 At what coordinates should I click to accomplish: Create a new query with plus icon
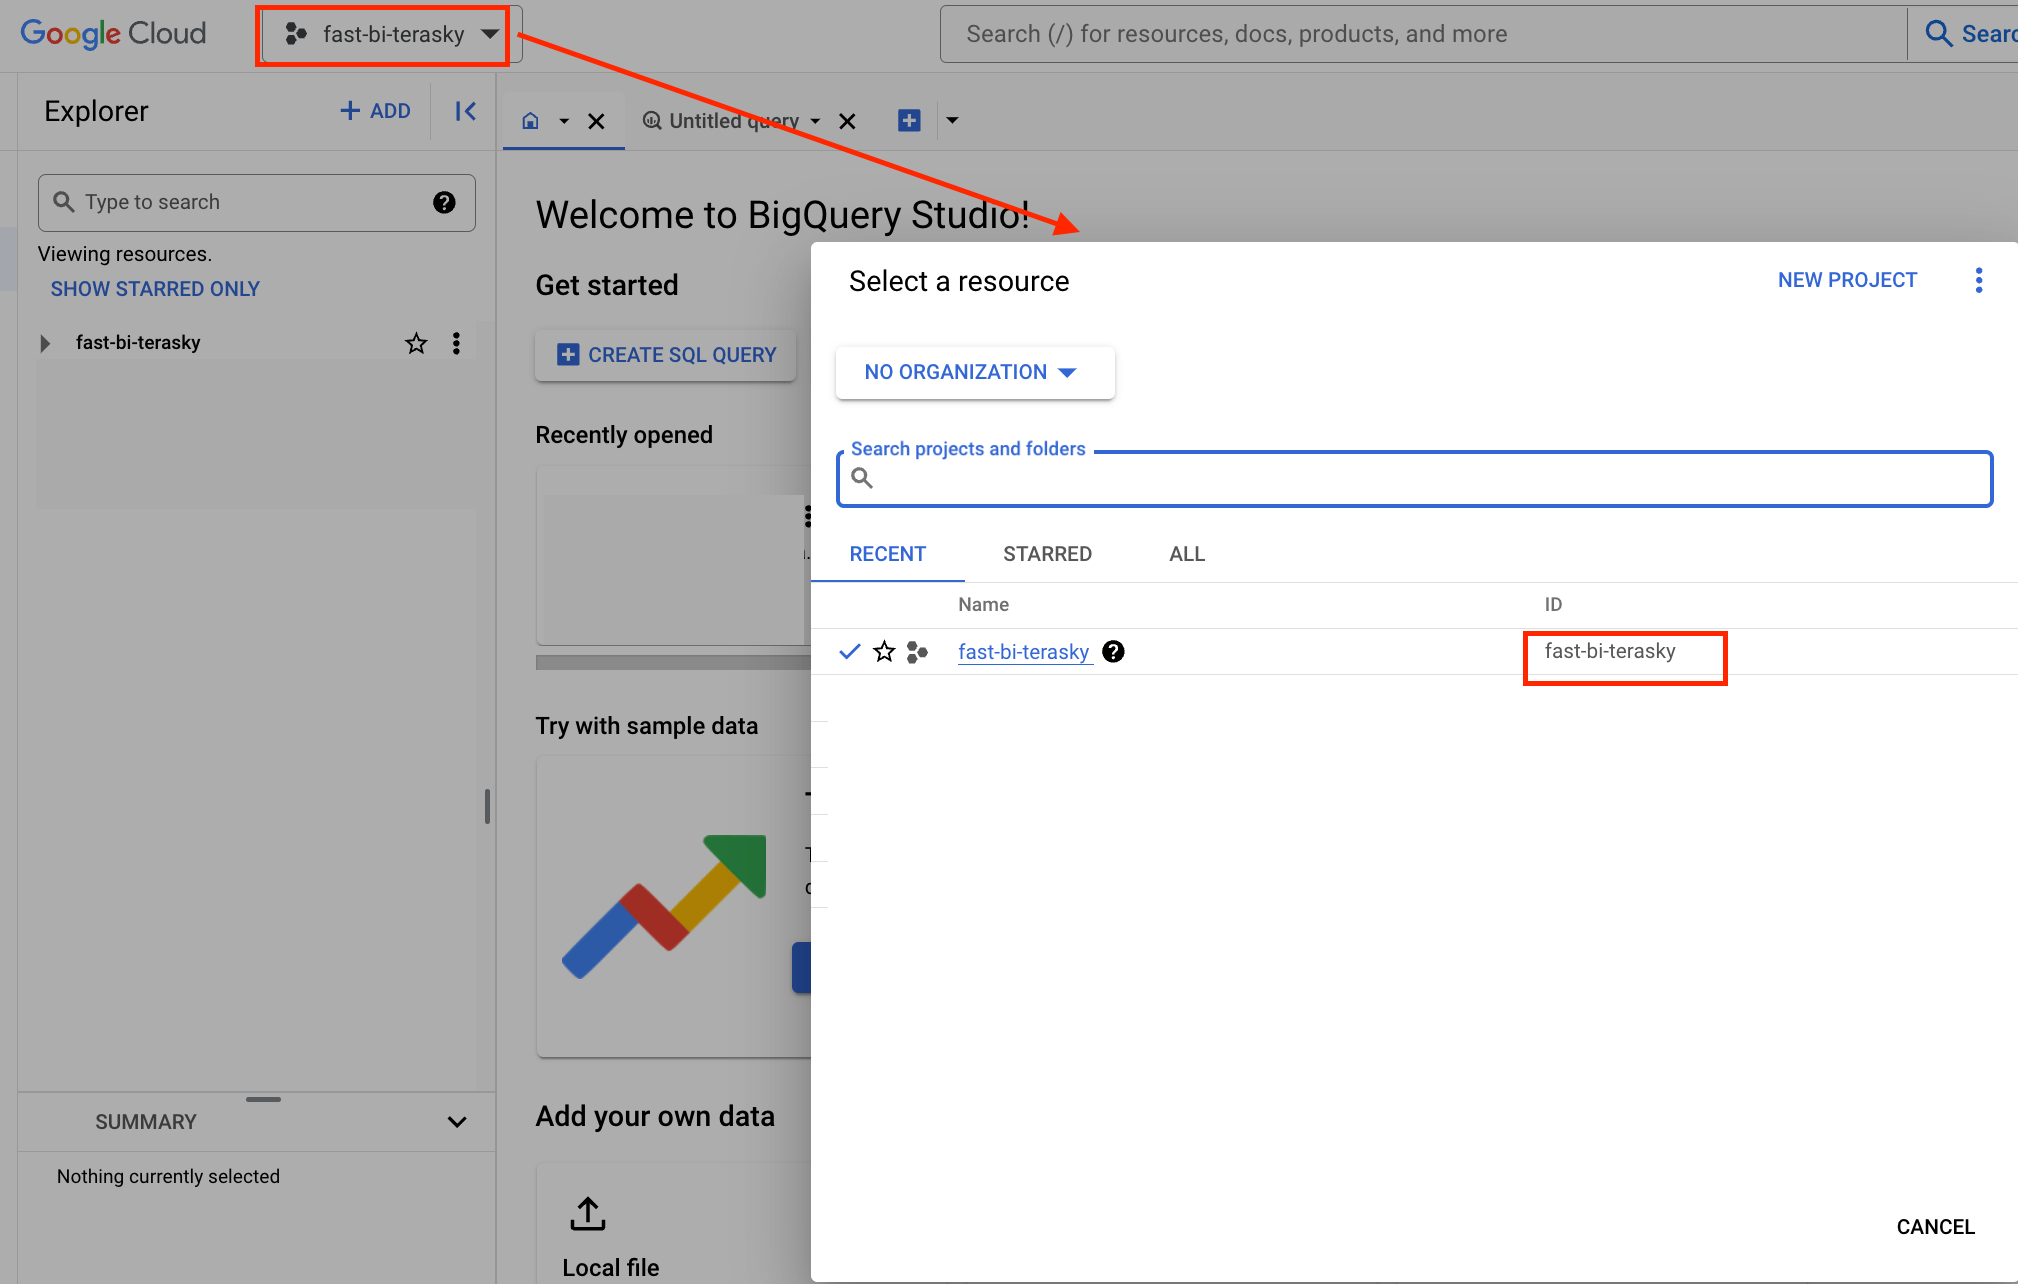(909, 121)
